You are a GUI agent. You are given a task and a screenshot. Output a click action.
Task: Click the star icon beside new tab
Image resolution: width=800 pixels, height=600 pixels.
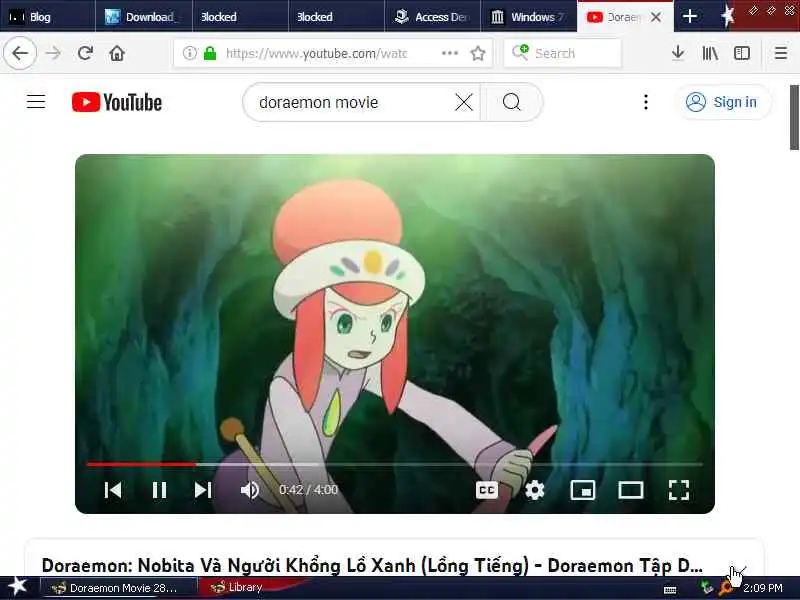(728, 16)
